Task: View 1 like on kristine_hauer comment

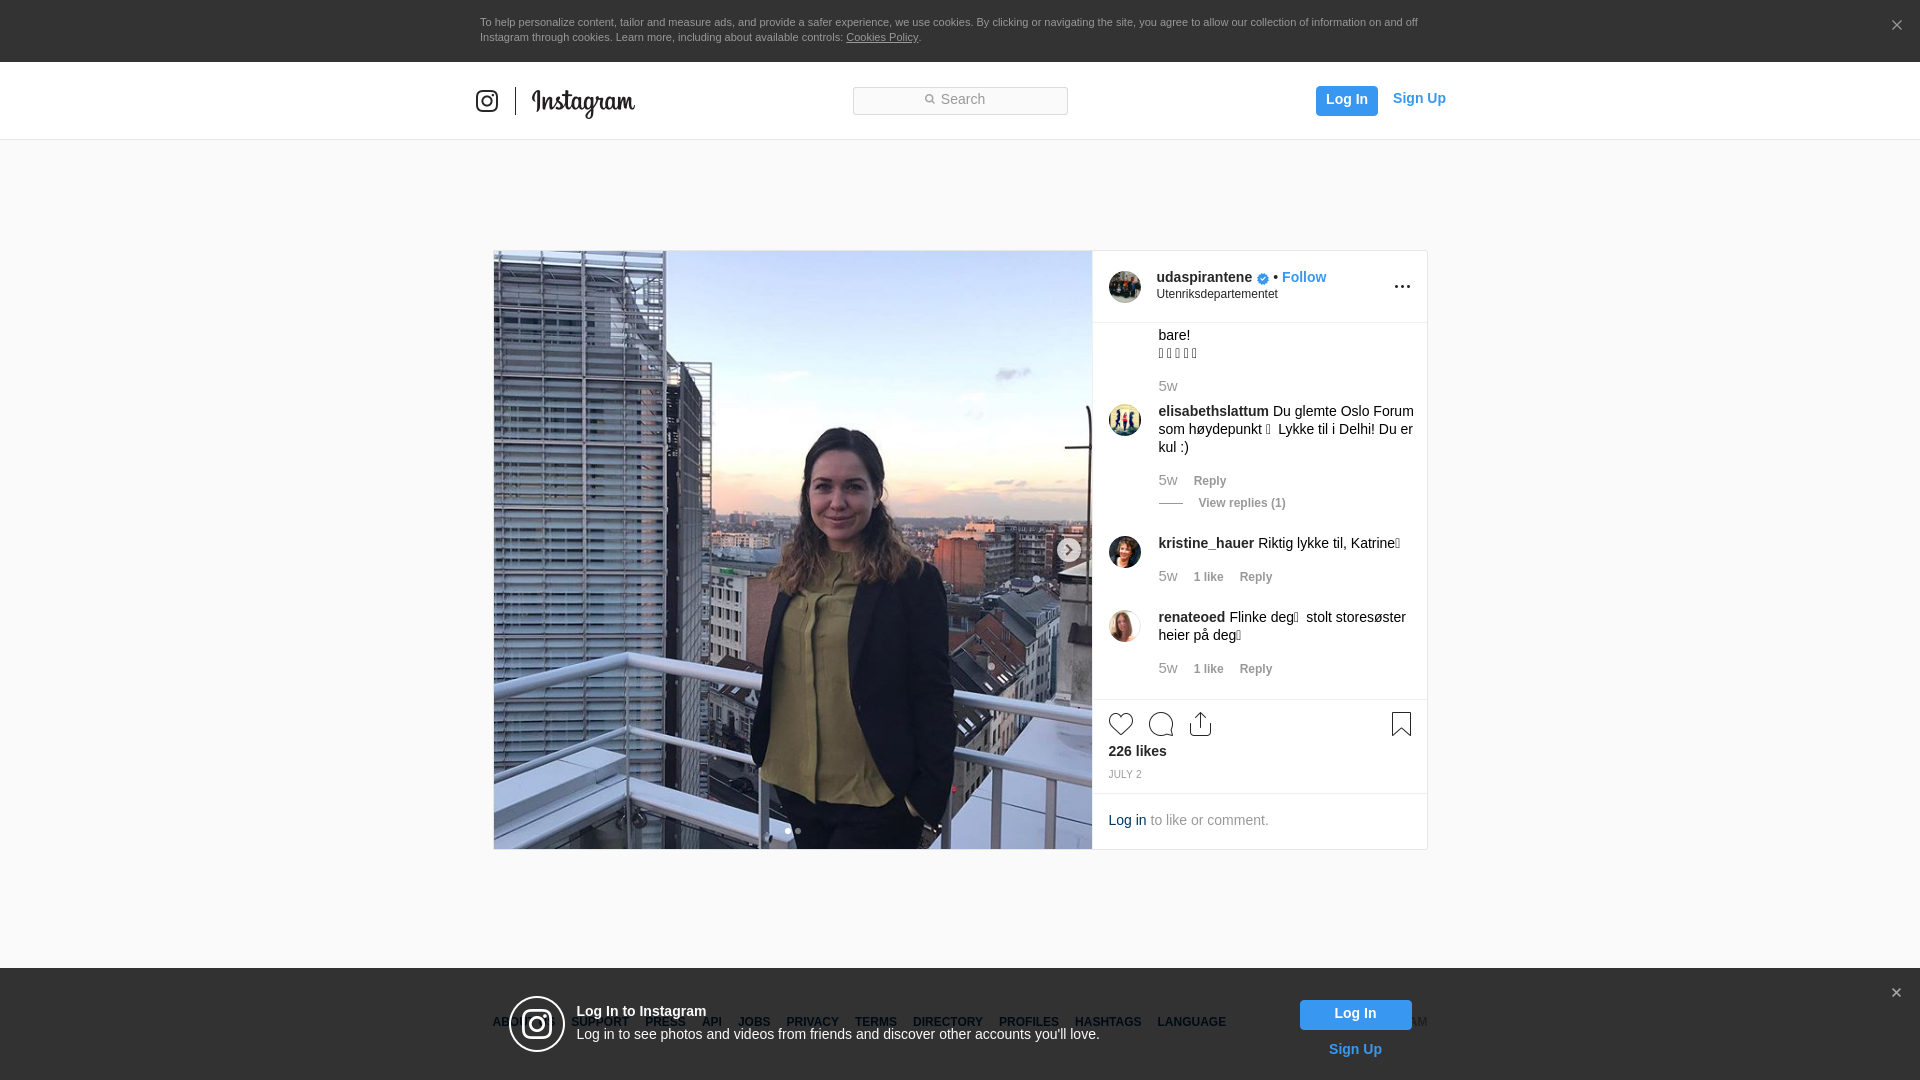Action: click(x=1208, y=577)
